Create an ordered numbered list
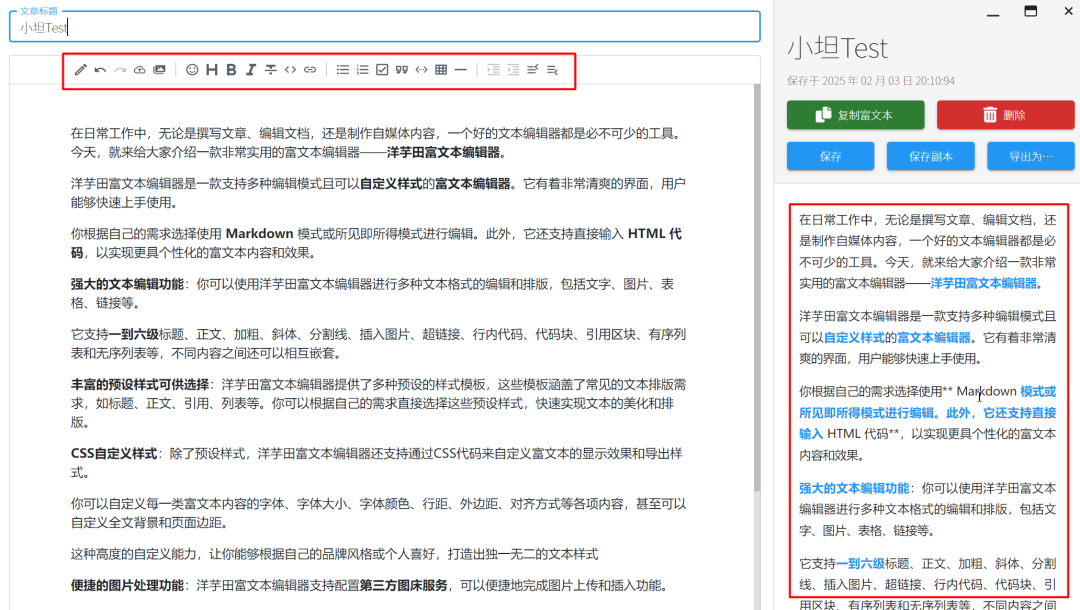The width and height of the screenshot is (1080, 610). [362, 70]
